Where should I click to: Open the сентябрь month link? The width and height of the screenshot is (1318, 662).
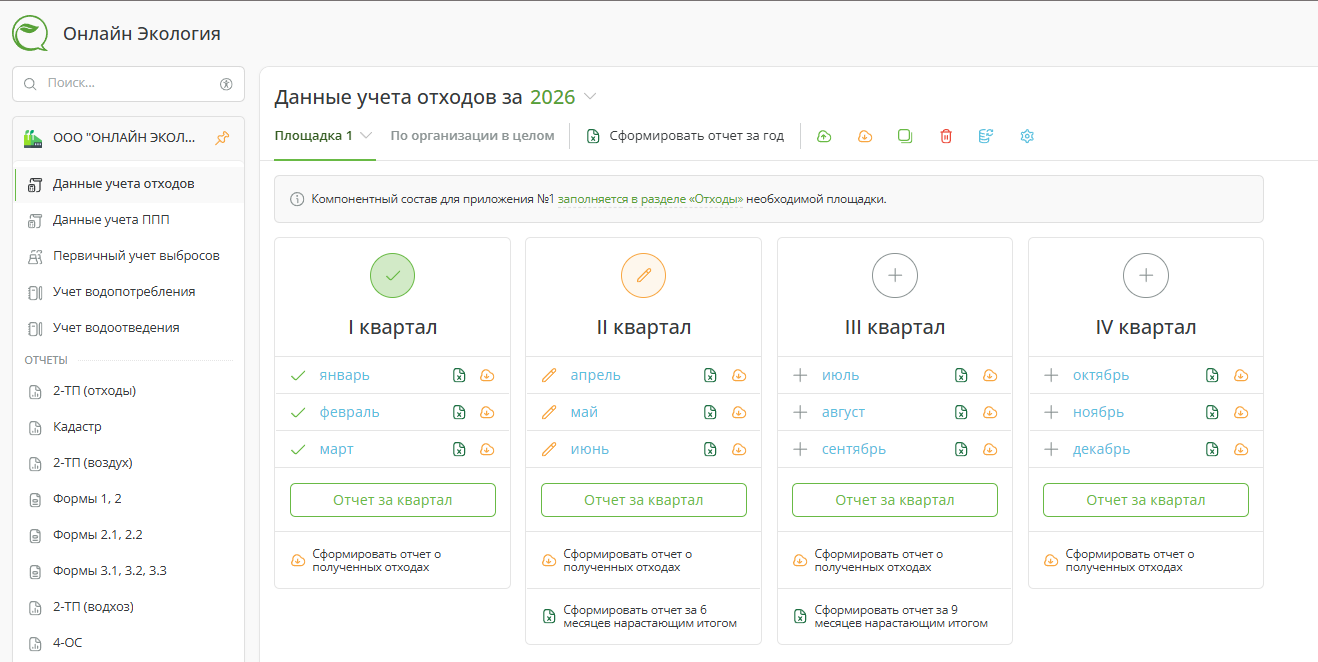pos(854,449)
